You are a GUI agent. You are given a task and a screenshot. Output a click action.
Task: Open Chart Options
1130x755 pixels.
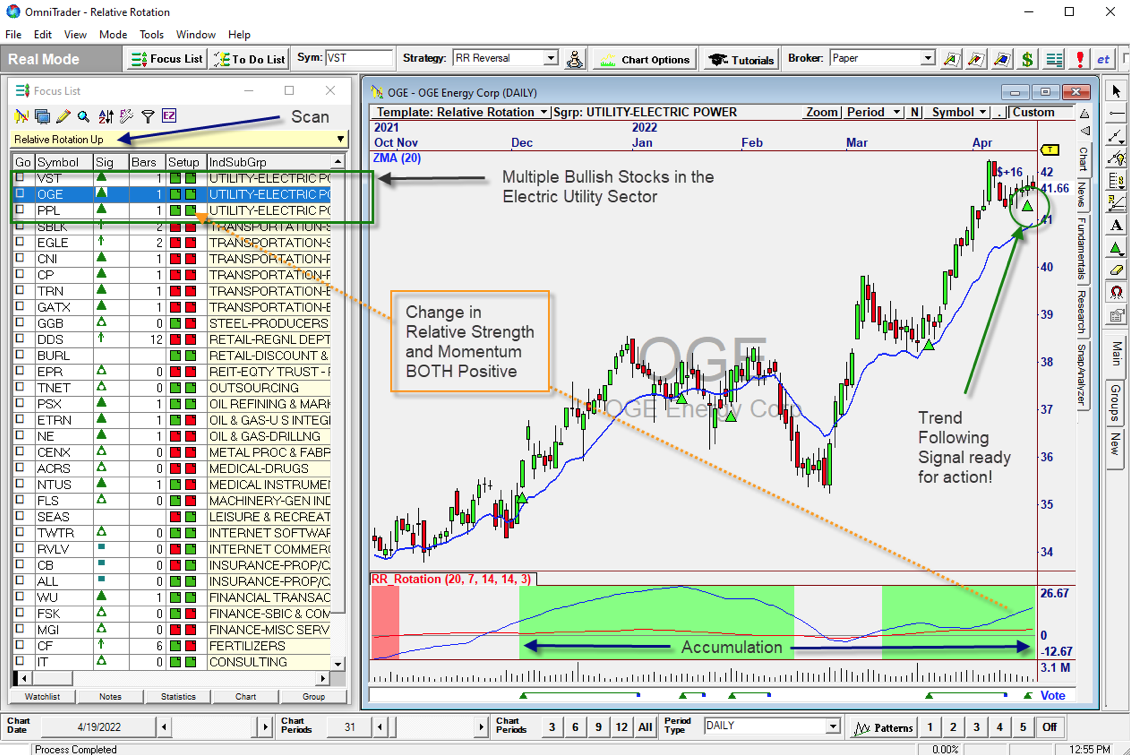point(645,59)
